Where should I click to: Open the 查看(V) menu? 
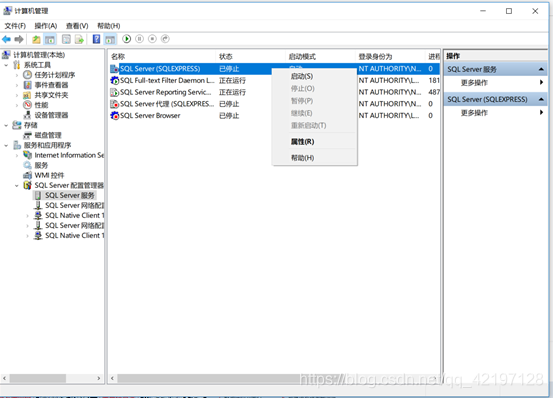77,26
